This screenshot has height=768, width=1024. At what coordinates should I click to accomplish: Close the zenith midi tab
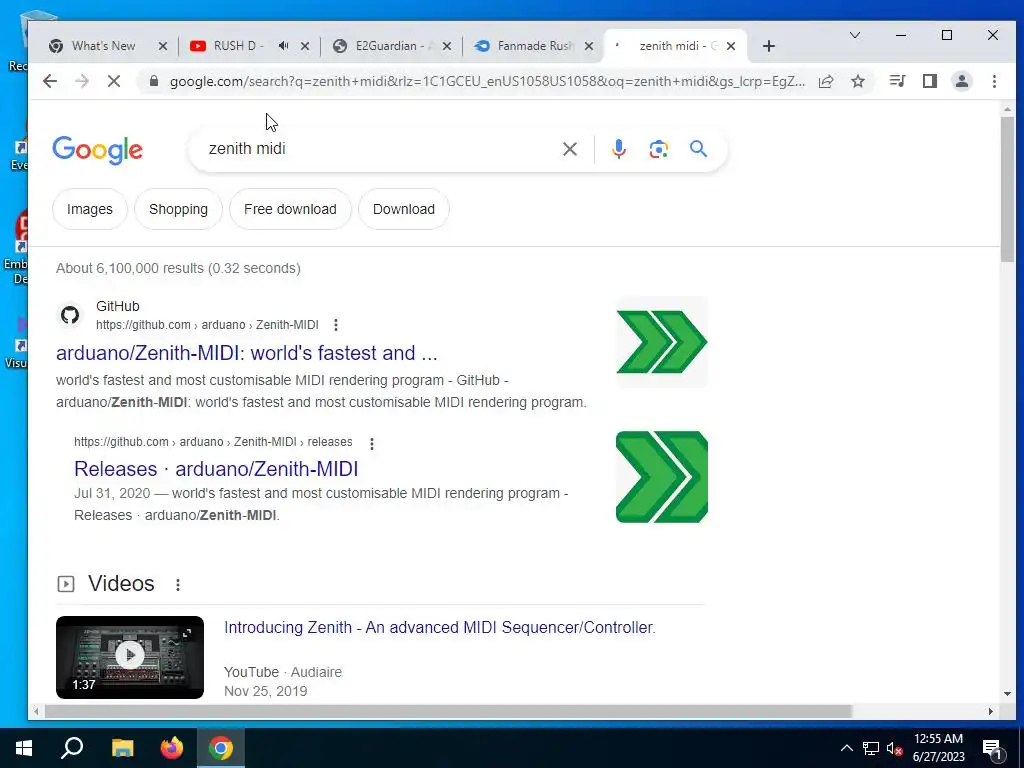coord(731,46)
